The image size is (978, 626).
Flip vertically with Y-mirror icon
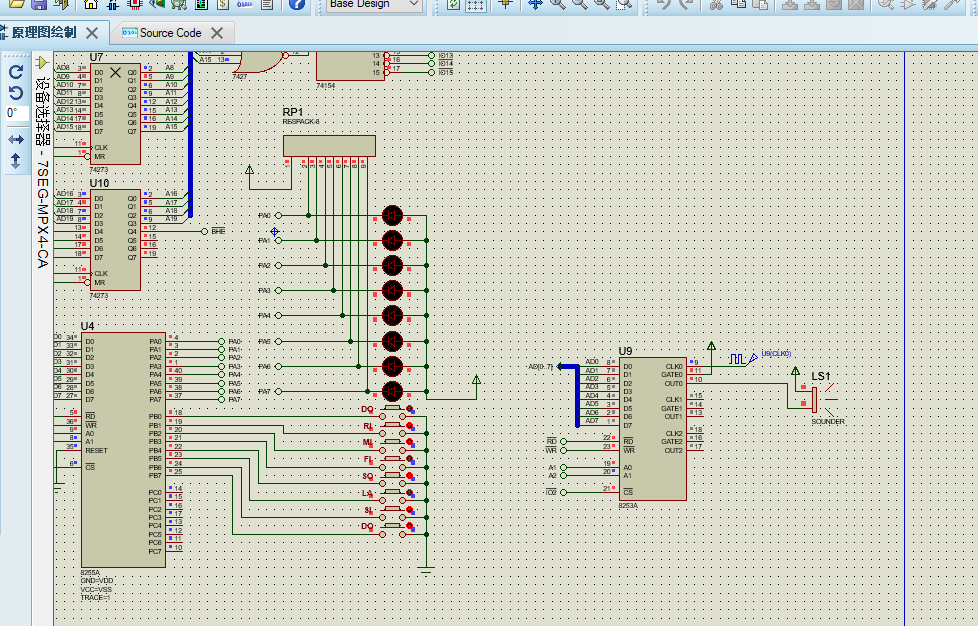point(16,161)
